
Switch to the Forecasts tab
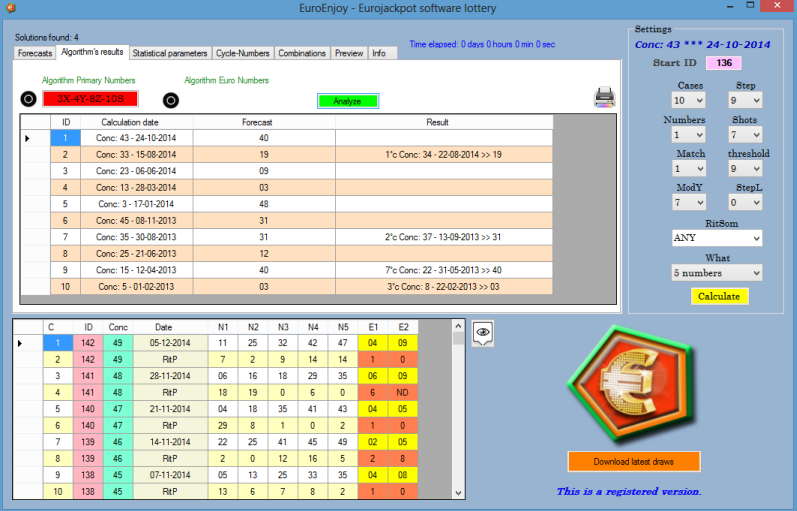tap(35, 53)
